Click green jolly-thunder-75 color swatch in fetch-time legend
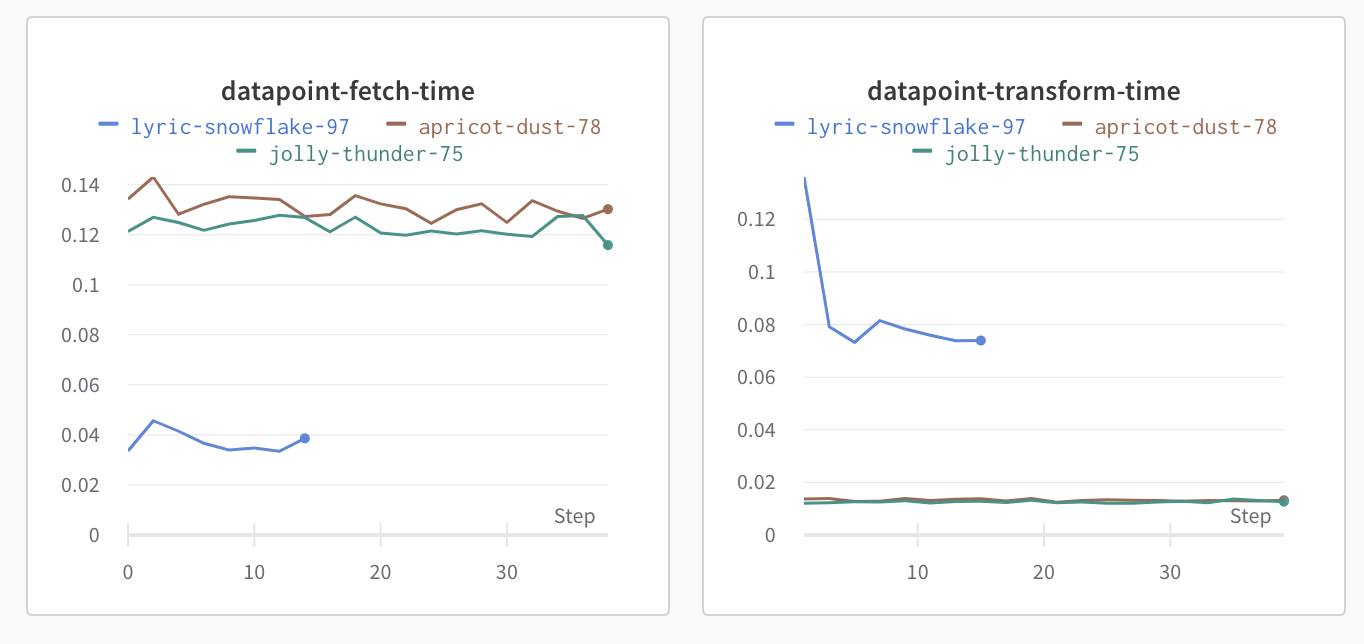The width and height of the screenshot is (1364, 644). (247, 152)
